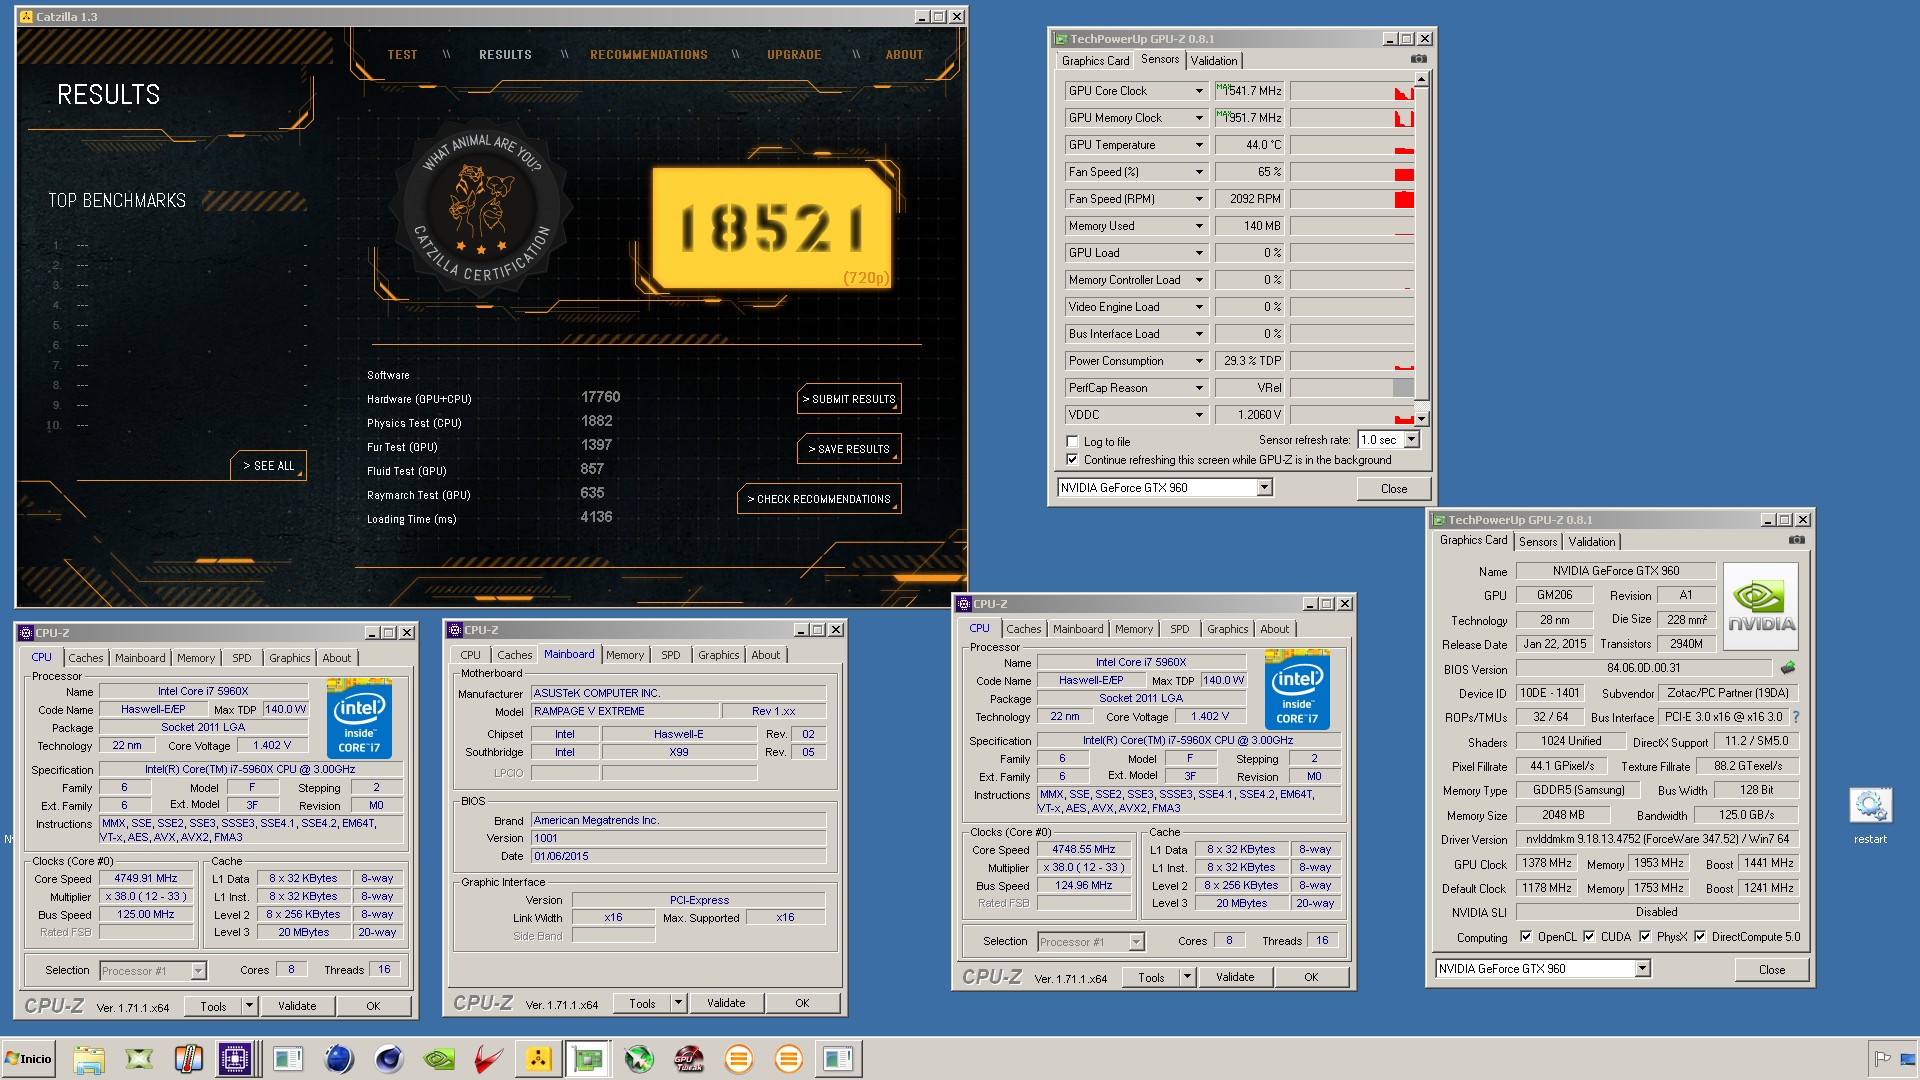Viewport: 1920px width, 1080px height.
Task: Open the Cinema 4D sphere taskbar icon
Action: 389,1059
